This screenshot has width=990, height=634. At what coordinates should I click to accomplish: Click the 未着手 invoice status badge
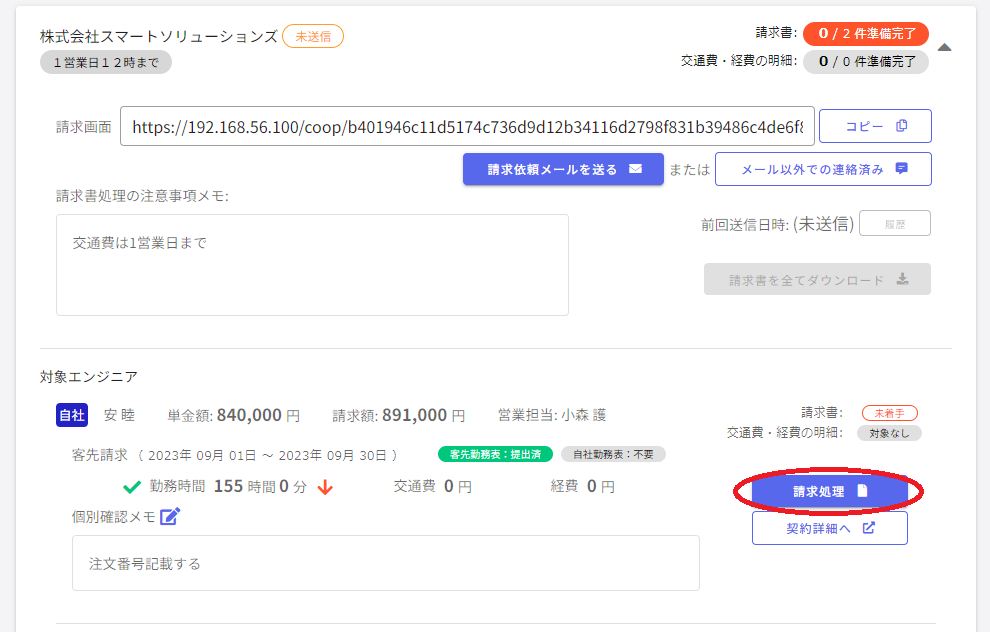889,413
